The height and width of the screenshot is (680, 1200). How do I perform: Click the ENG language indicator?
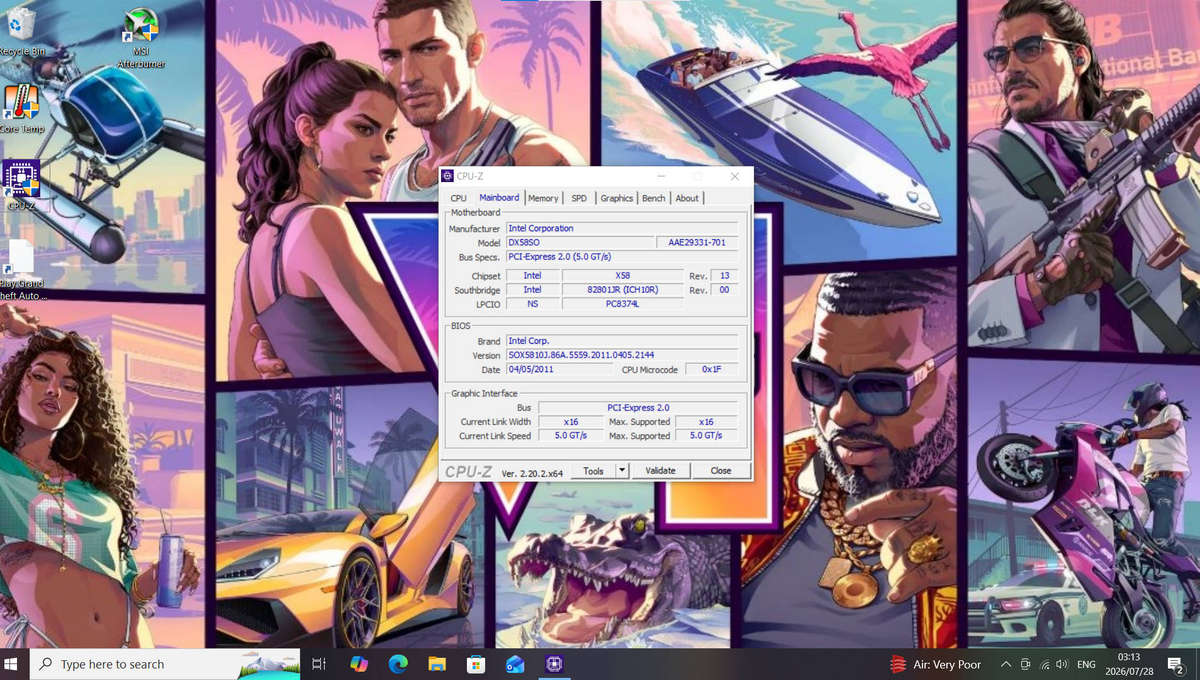click(1086, 664)
